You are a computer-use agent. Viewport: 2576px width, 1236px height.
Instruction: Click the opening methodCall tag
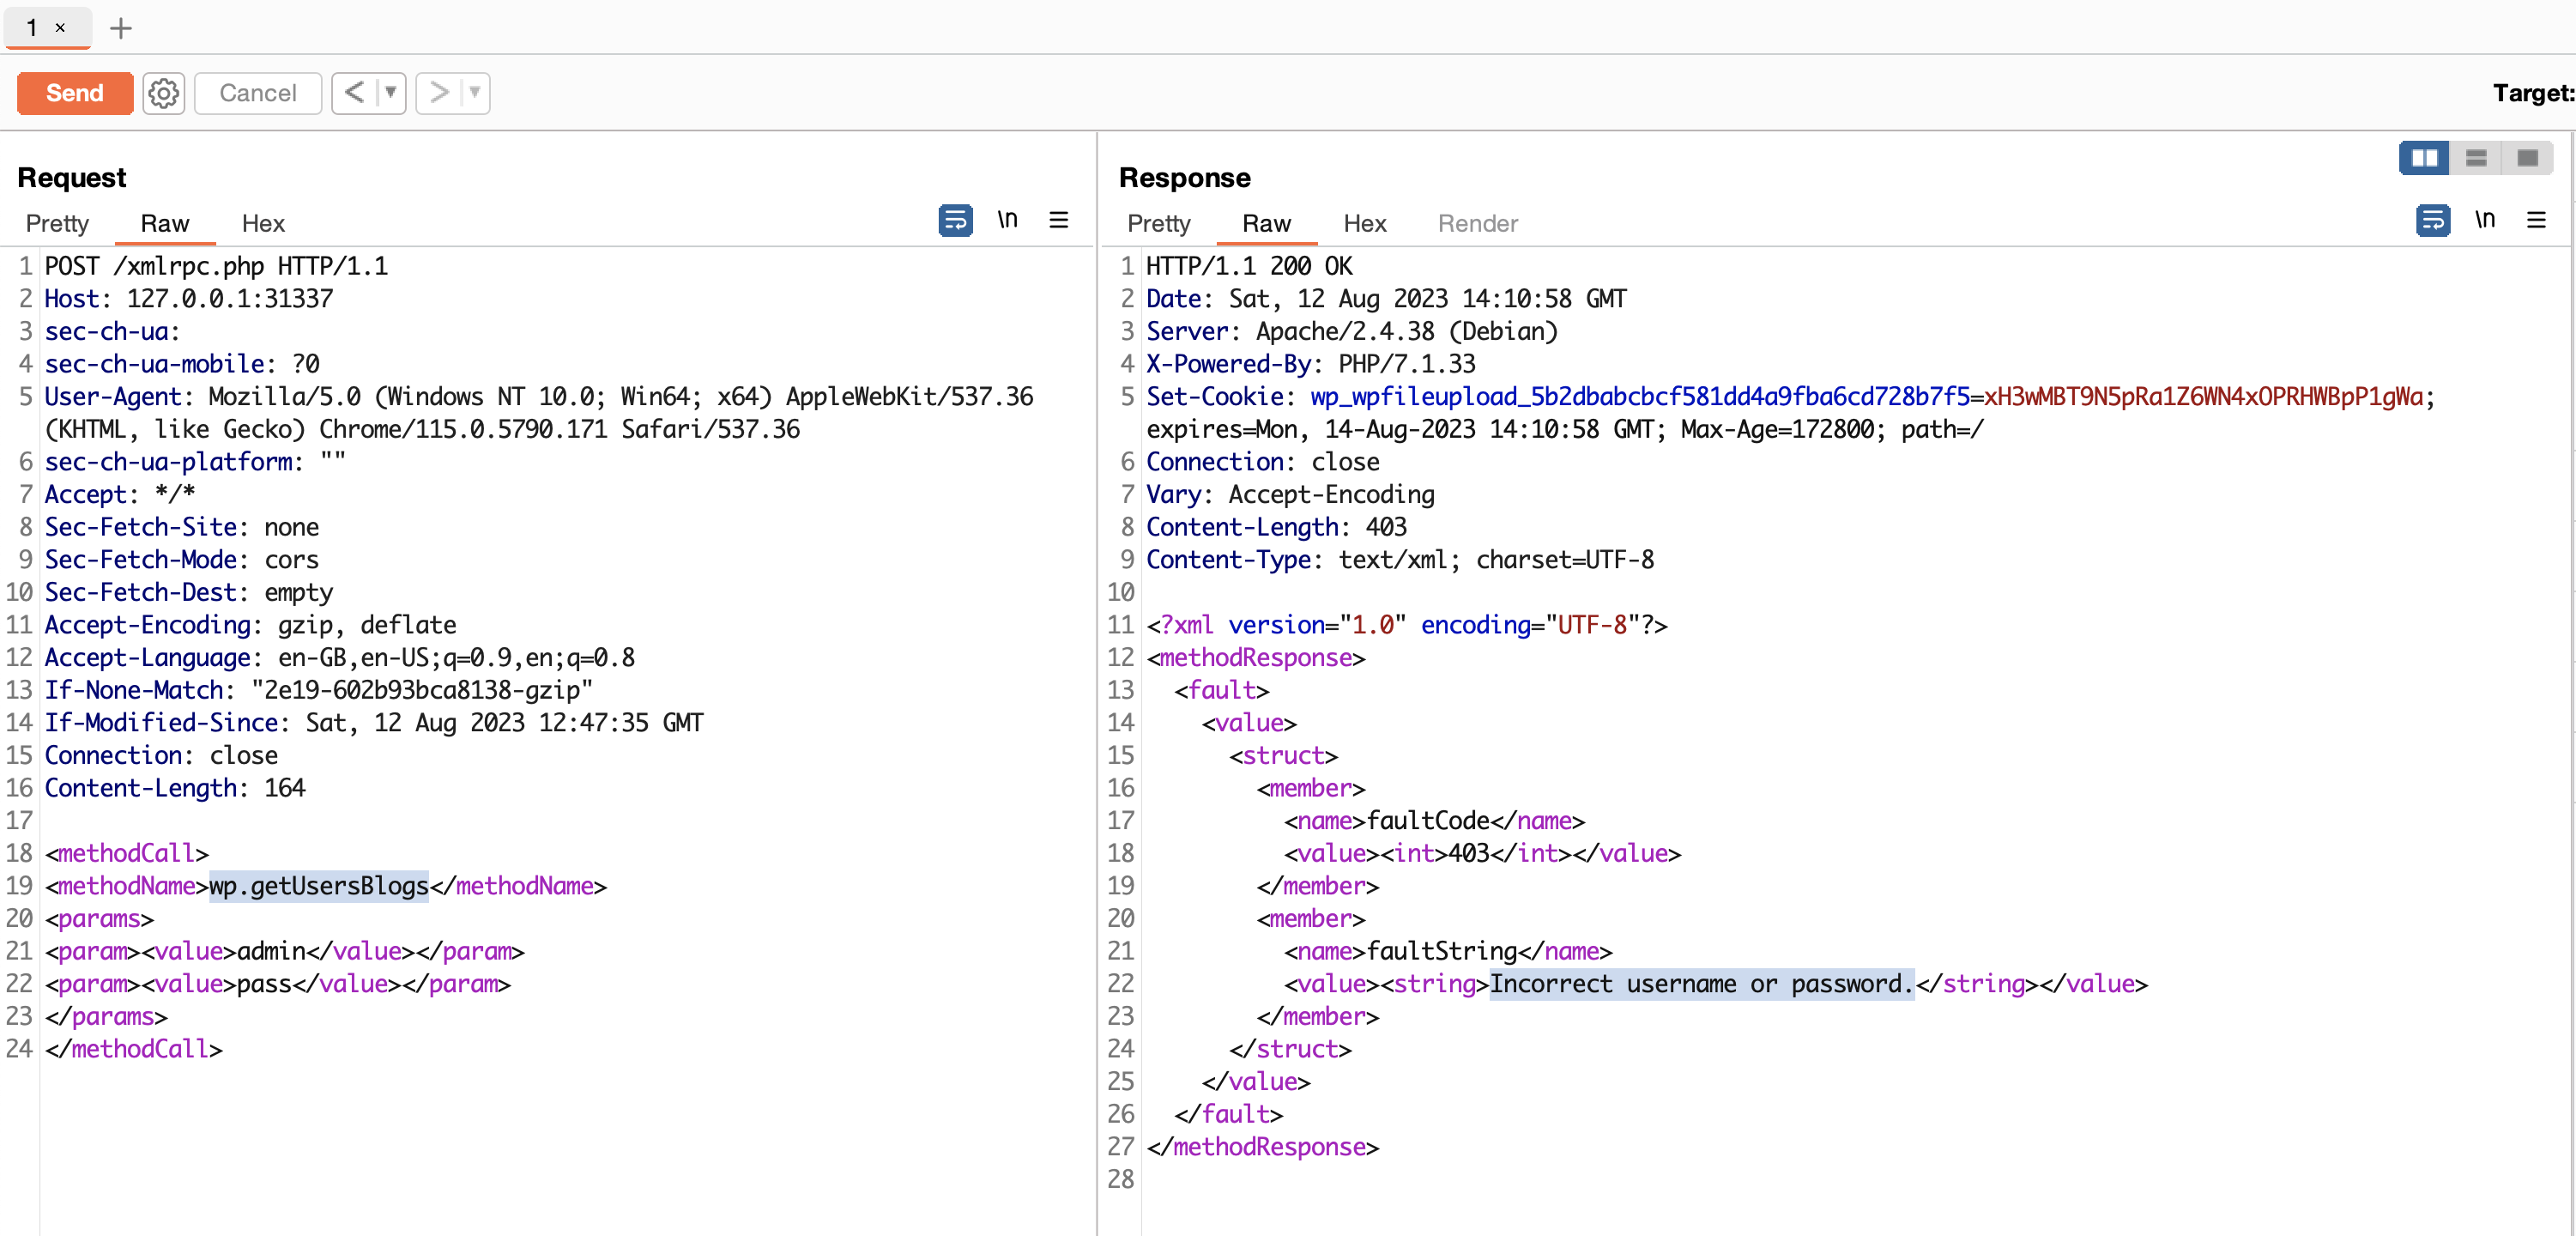pyautogui.click(x=127, y=853)
